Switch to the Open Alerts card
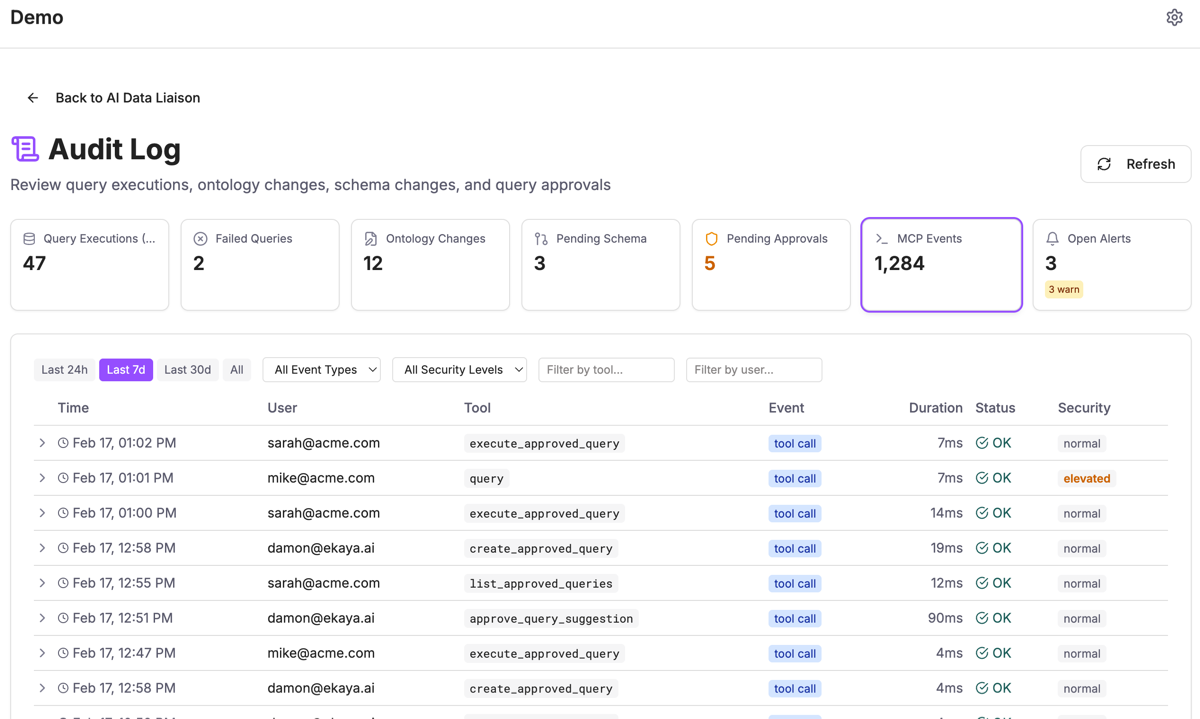 1111,264
